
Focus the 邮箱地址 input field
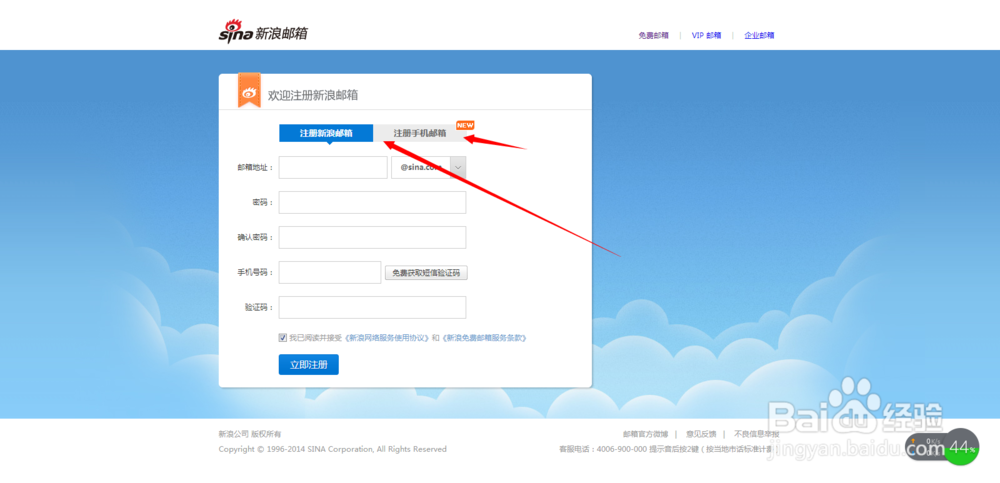(x=333, y=168)
